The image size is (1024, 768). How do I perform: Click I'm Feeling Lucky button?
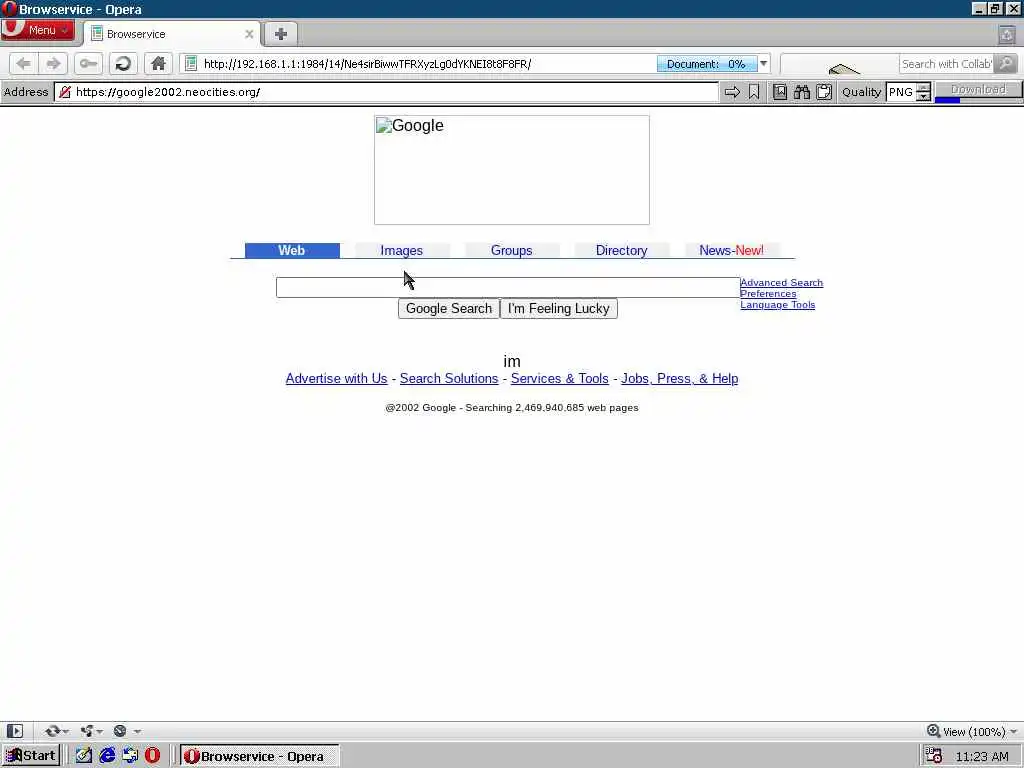coord(559,308)
